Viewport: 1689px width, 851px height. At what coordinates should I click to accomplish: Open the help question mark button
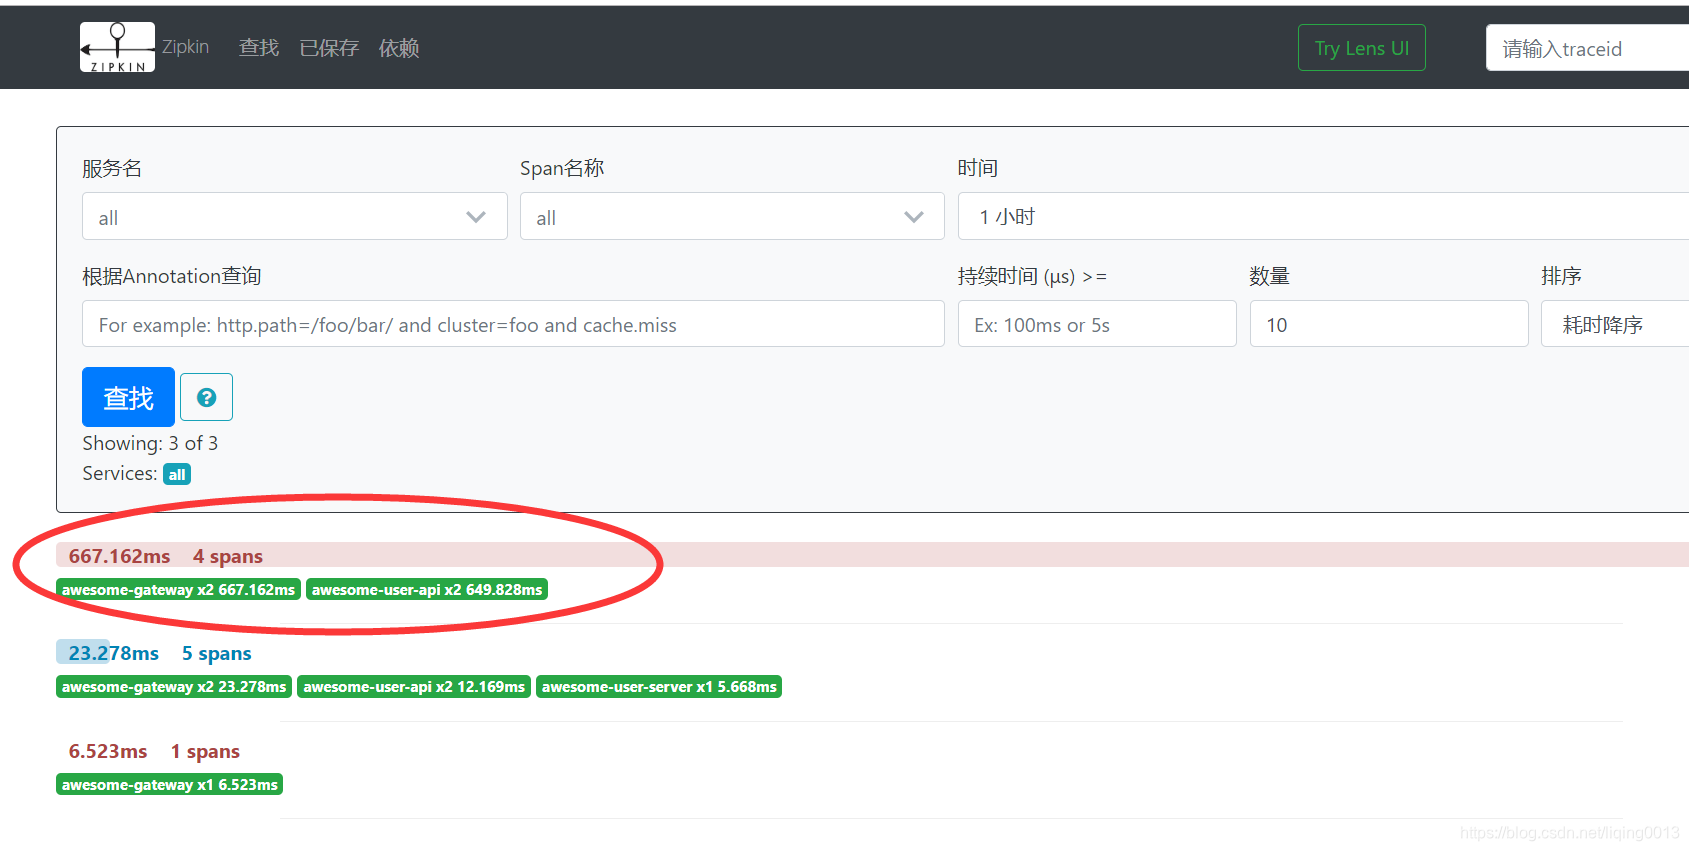pyautogui.click(x=206, y=397)
